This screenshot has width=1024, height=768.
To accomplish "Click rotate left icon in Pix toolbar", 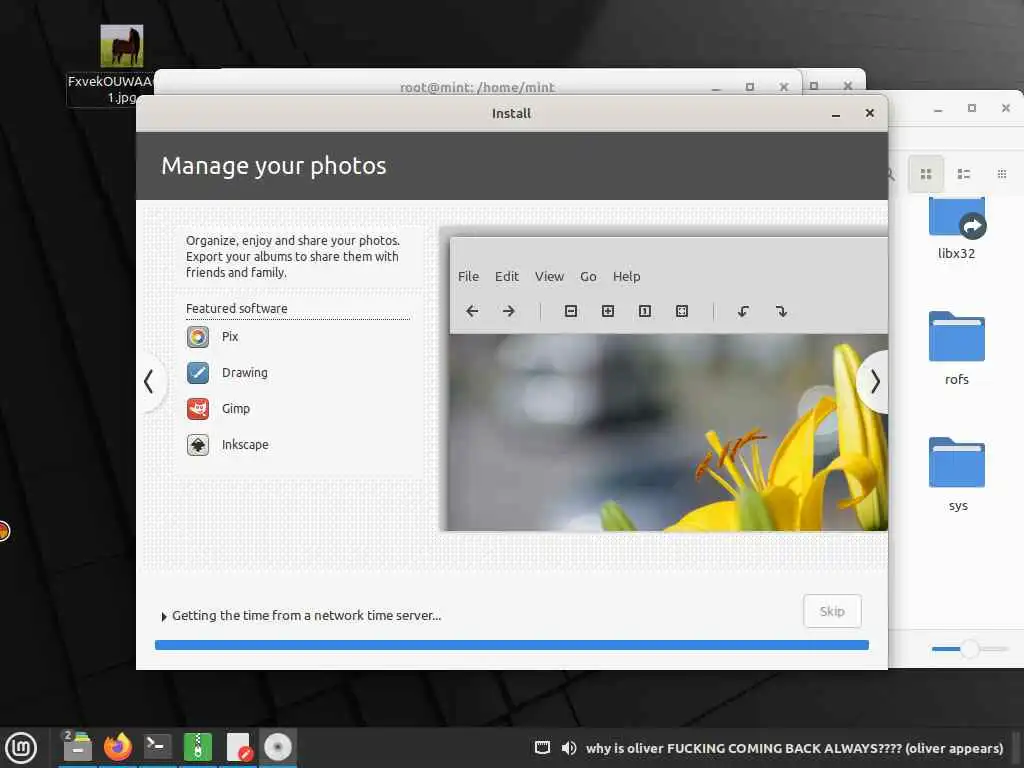I will point(743,311).
